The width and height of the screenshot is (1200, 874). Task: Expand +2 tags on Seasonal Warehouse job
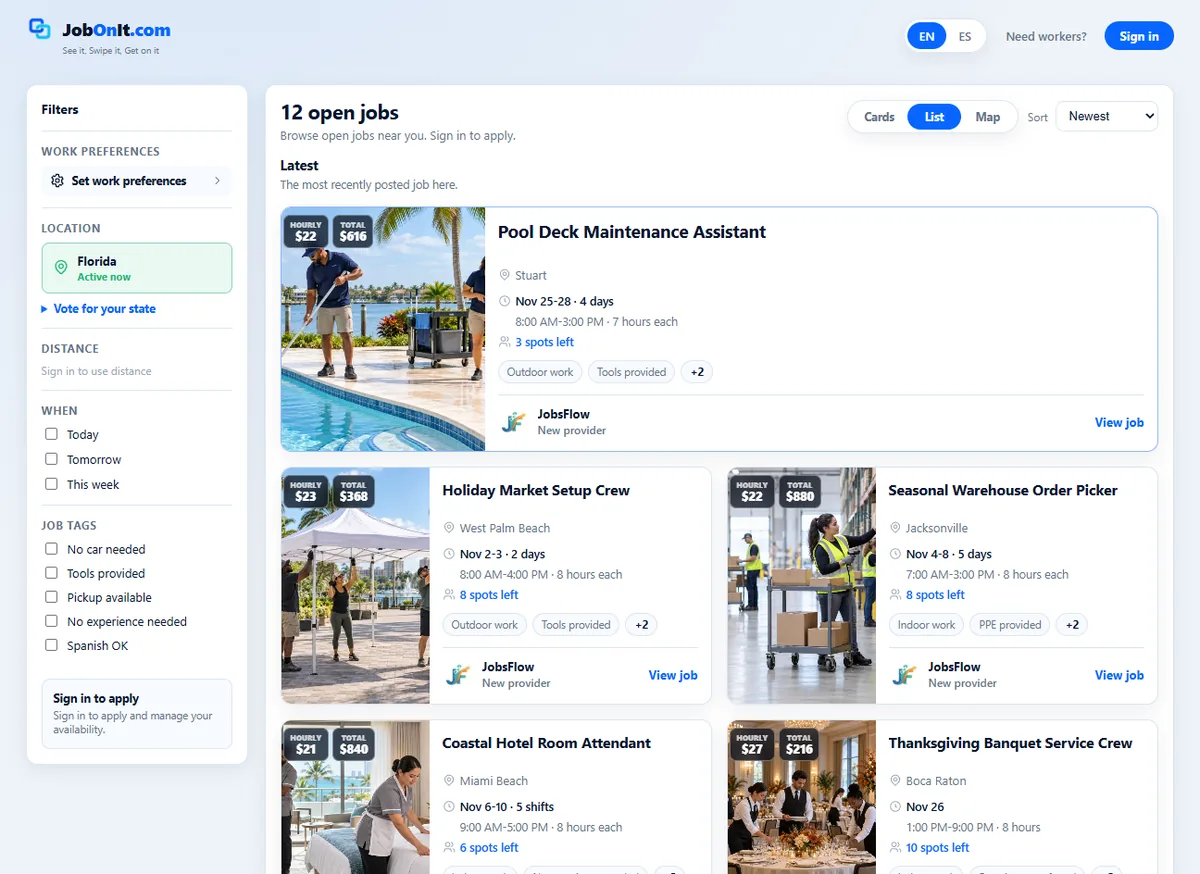1072,625
